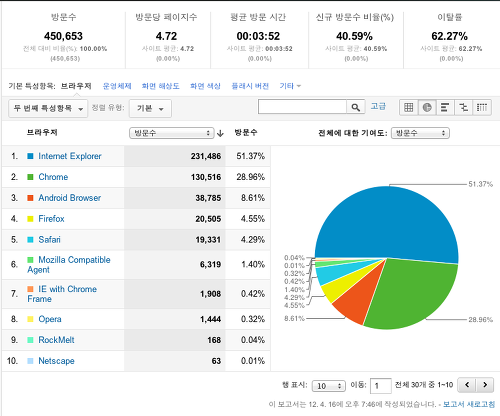Open the 두 번째 특성항목 dropdown

[x=48, y=108]
